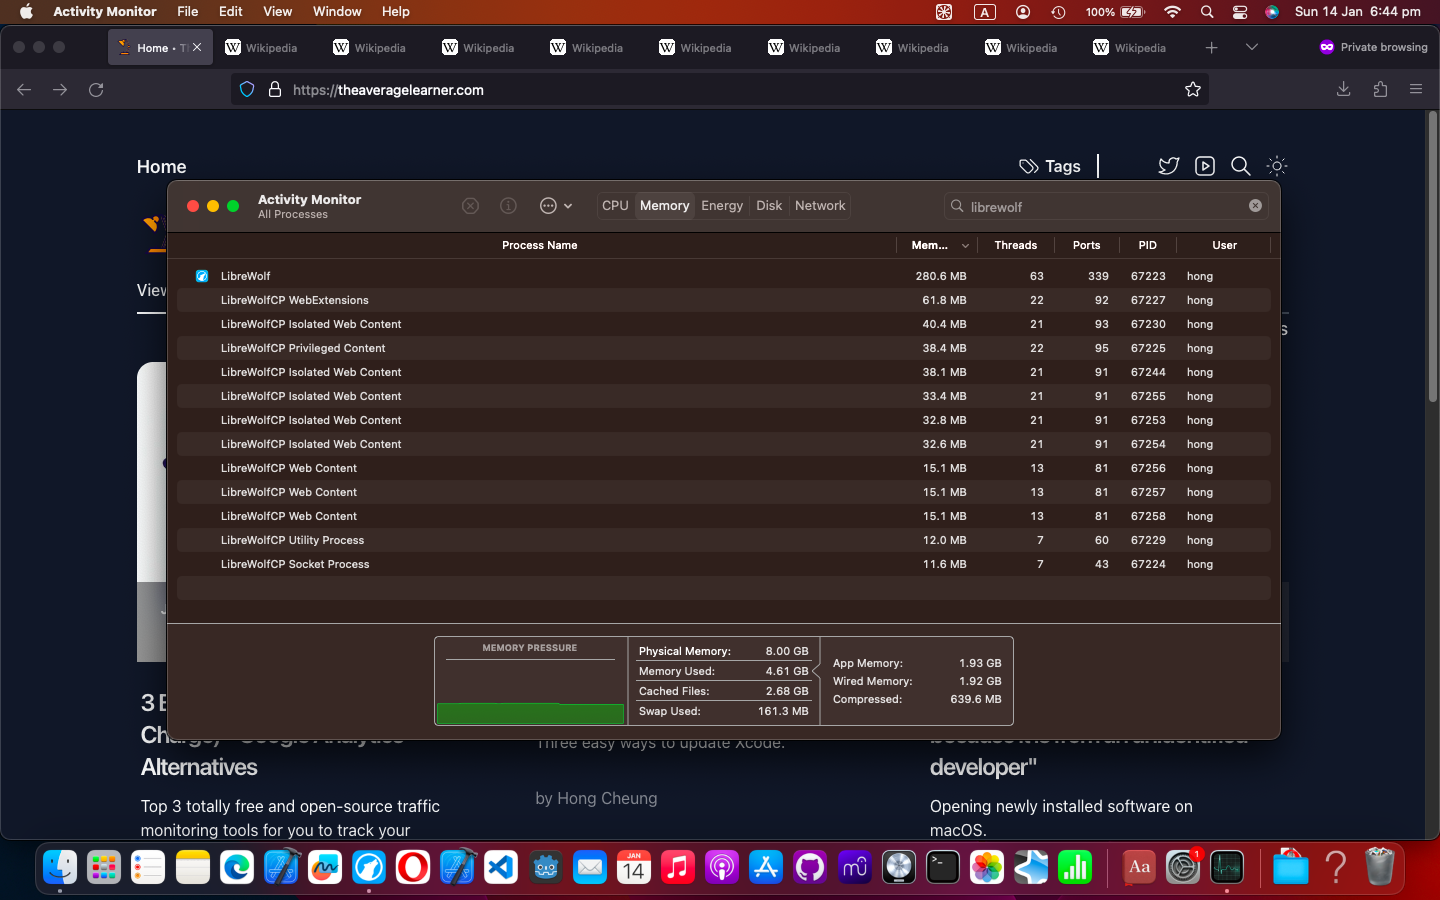Viewport: 1440px width, 900px height.
Task: Open the YouTube icon link on the webpage
Action: (x=1205, y=166)
